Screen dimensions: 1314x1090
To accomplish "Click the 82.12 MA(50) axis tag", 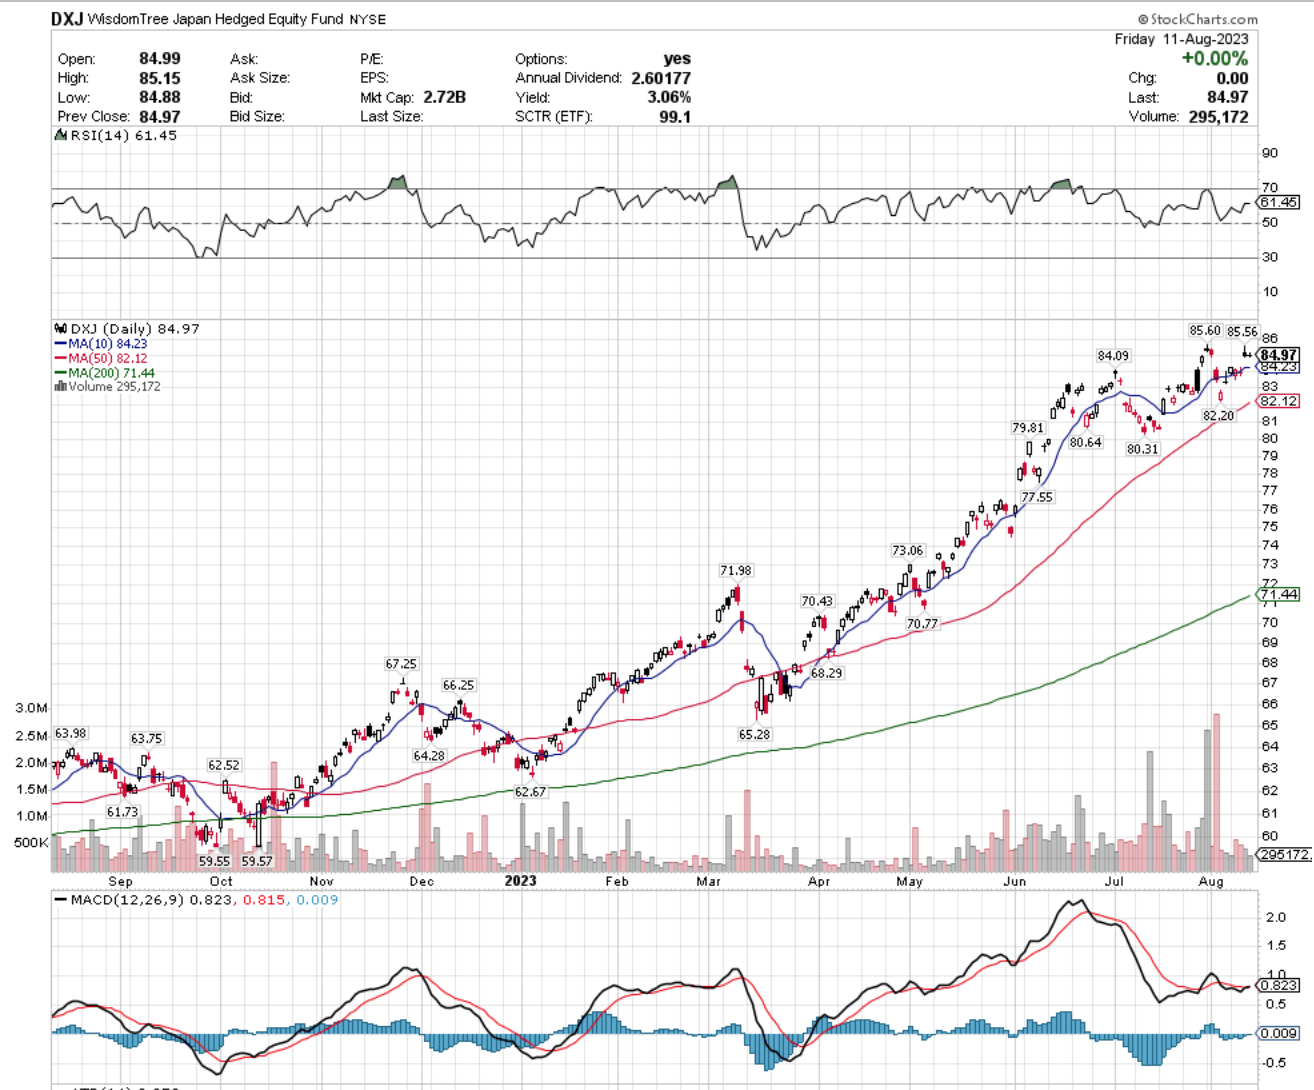I will (1279, 401).
